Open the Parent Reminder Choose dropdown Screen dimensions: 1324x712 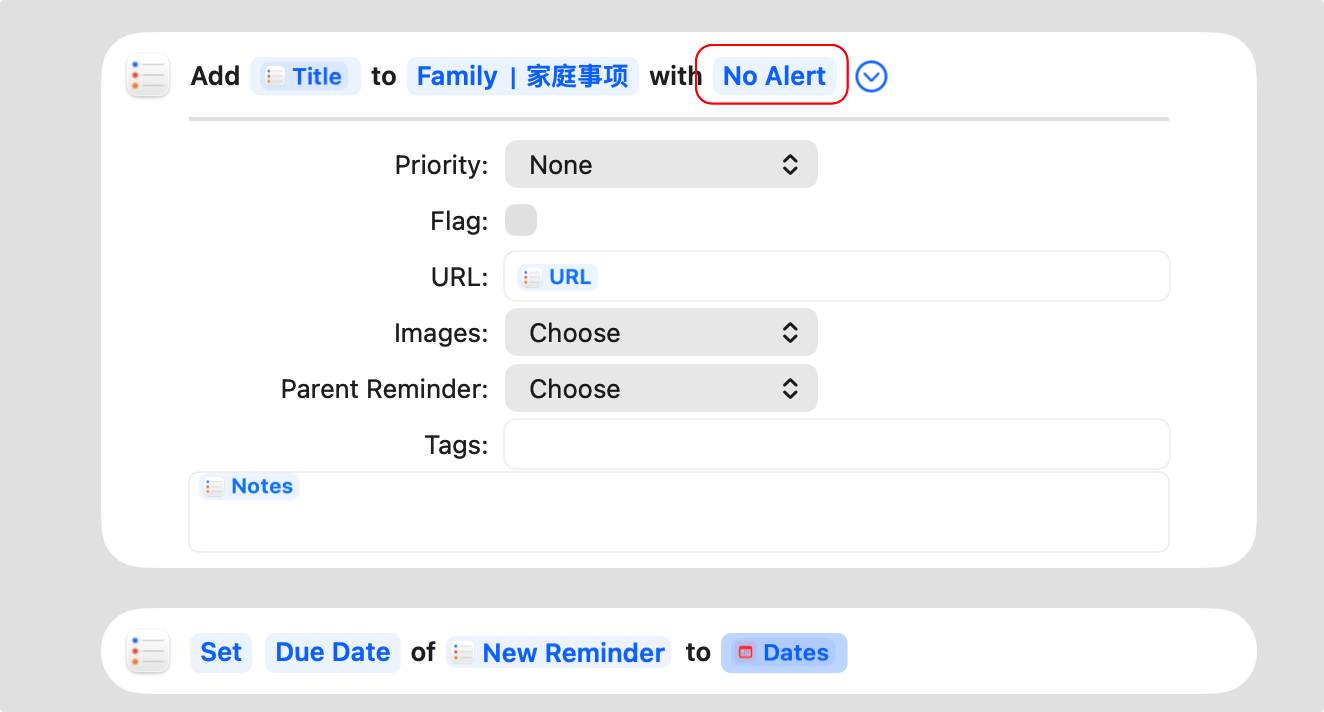point(661,389)
